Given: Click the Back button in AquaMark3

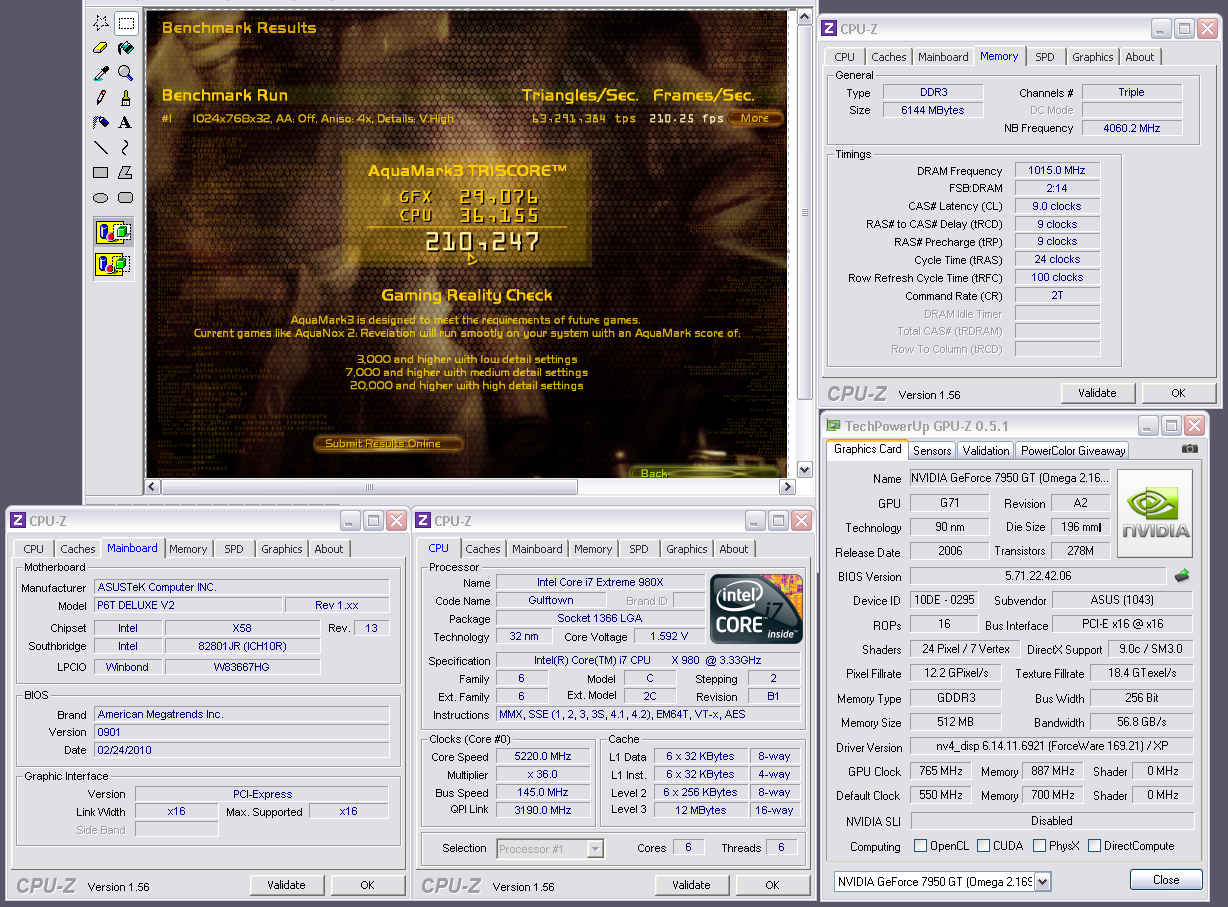Looking at the screenshot, I should [654, 473].
